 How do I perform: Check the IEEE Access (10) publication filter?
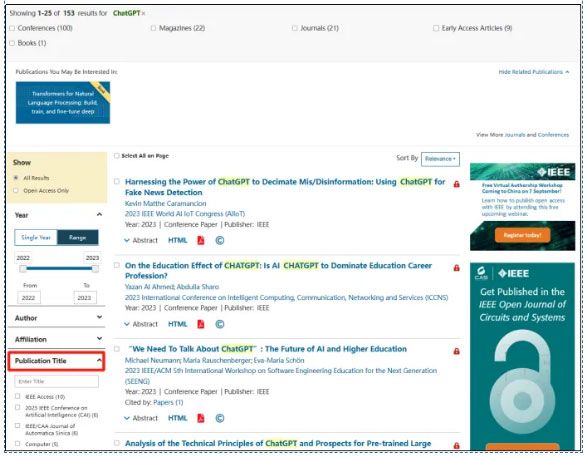click(x=18, y=396)
